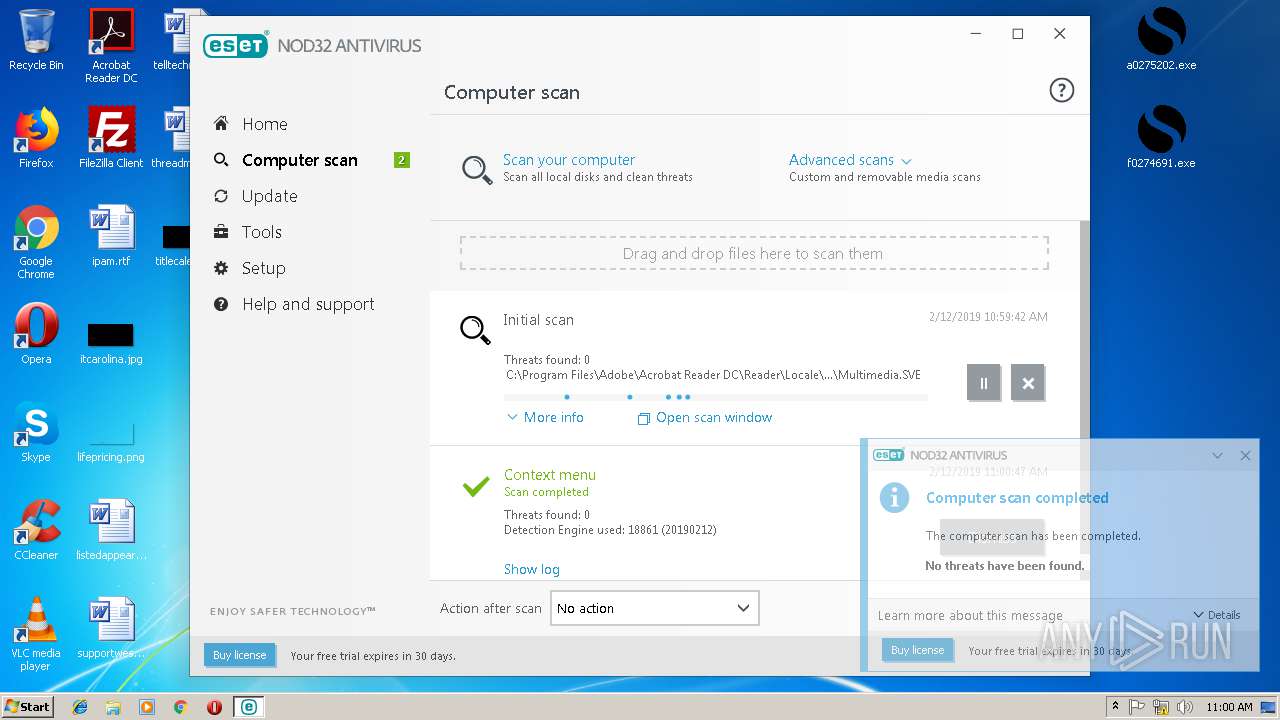Screen dimensions: 1280x720
Task: Click the taskbar clock 11:00 AM
Action: coord(1229,707)
